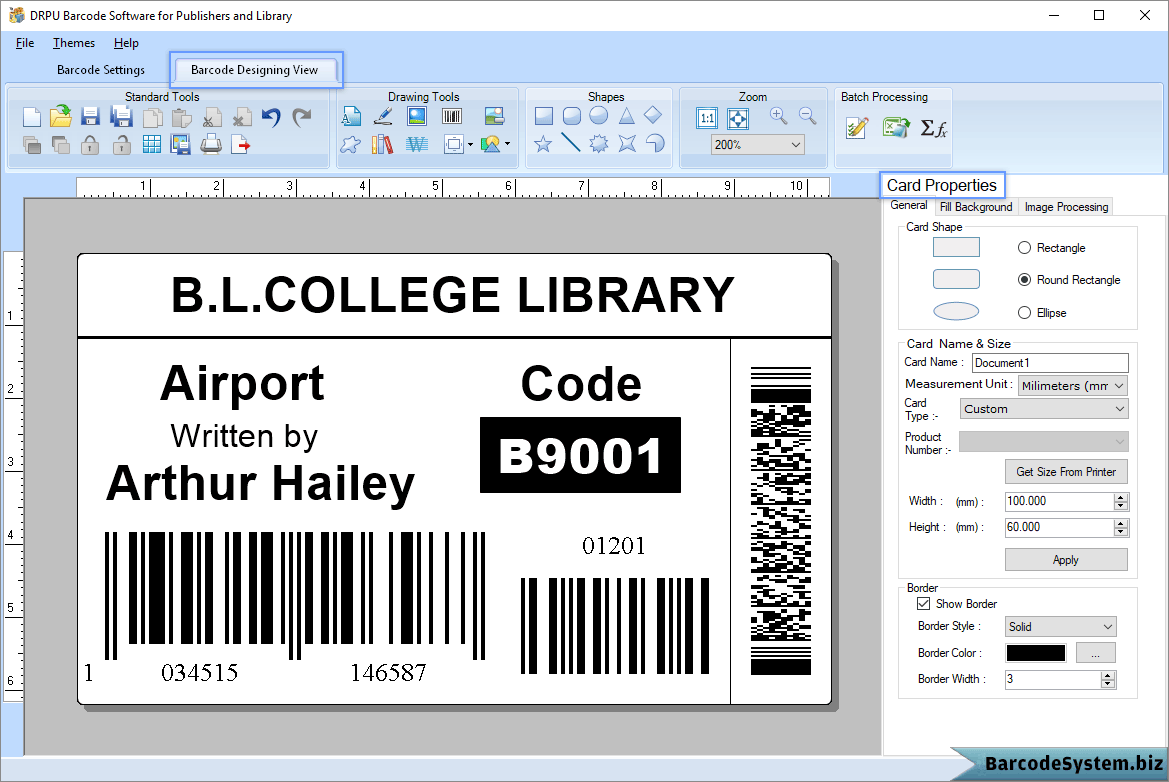Open the Fill Background tab

coord(976,206)
